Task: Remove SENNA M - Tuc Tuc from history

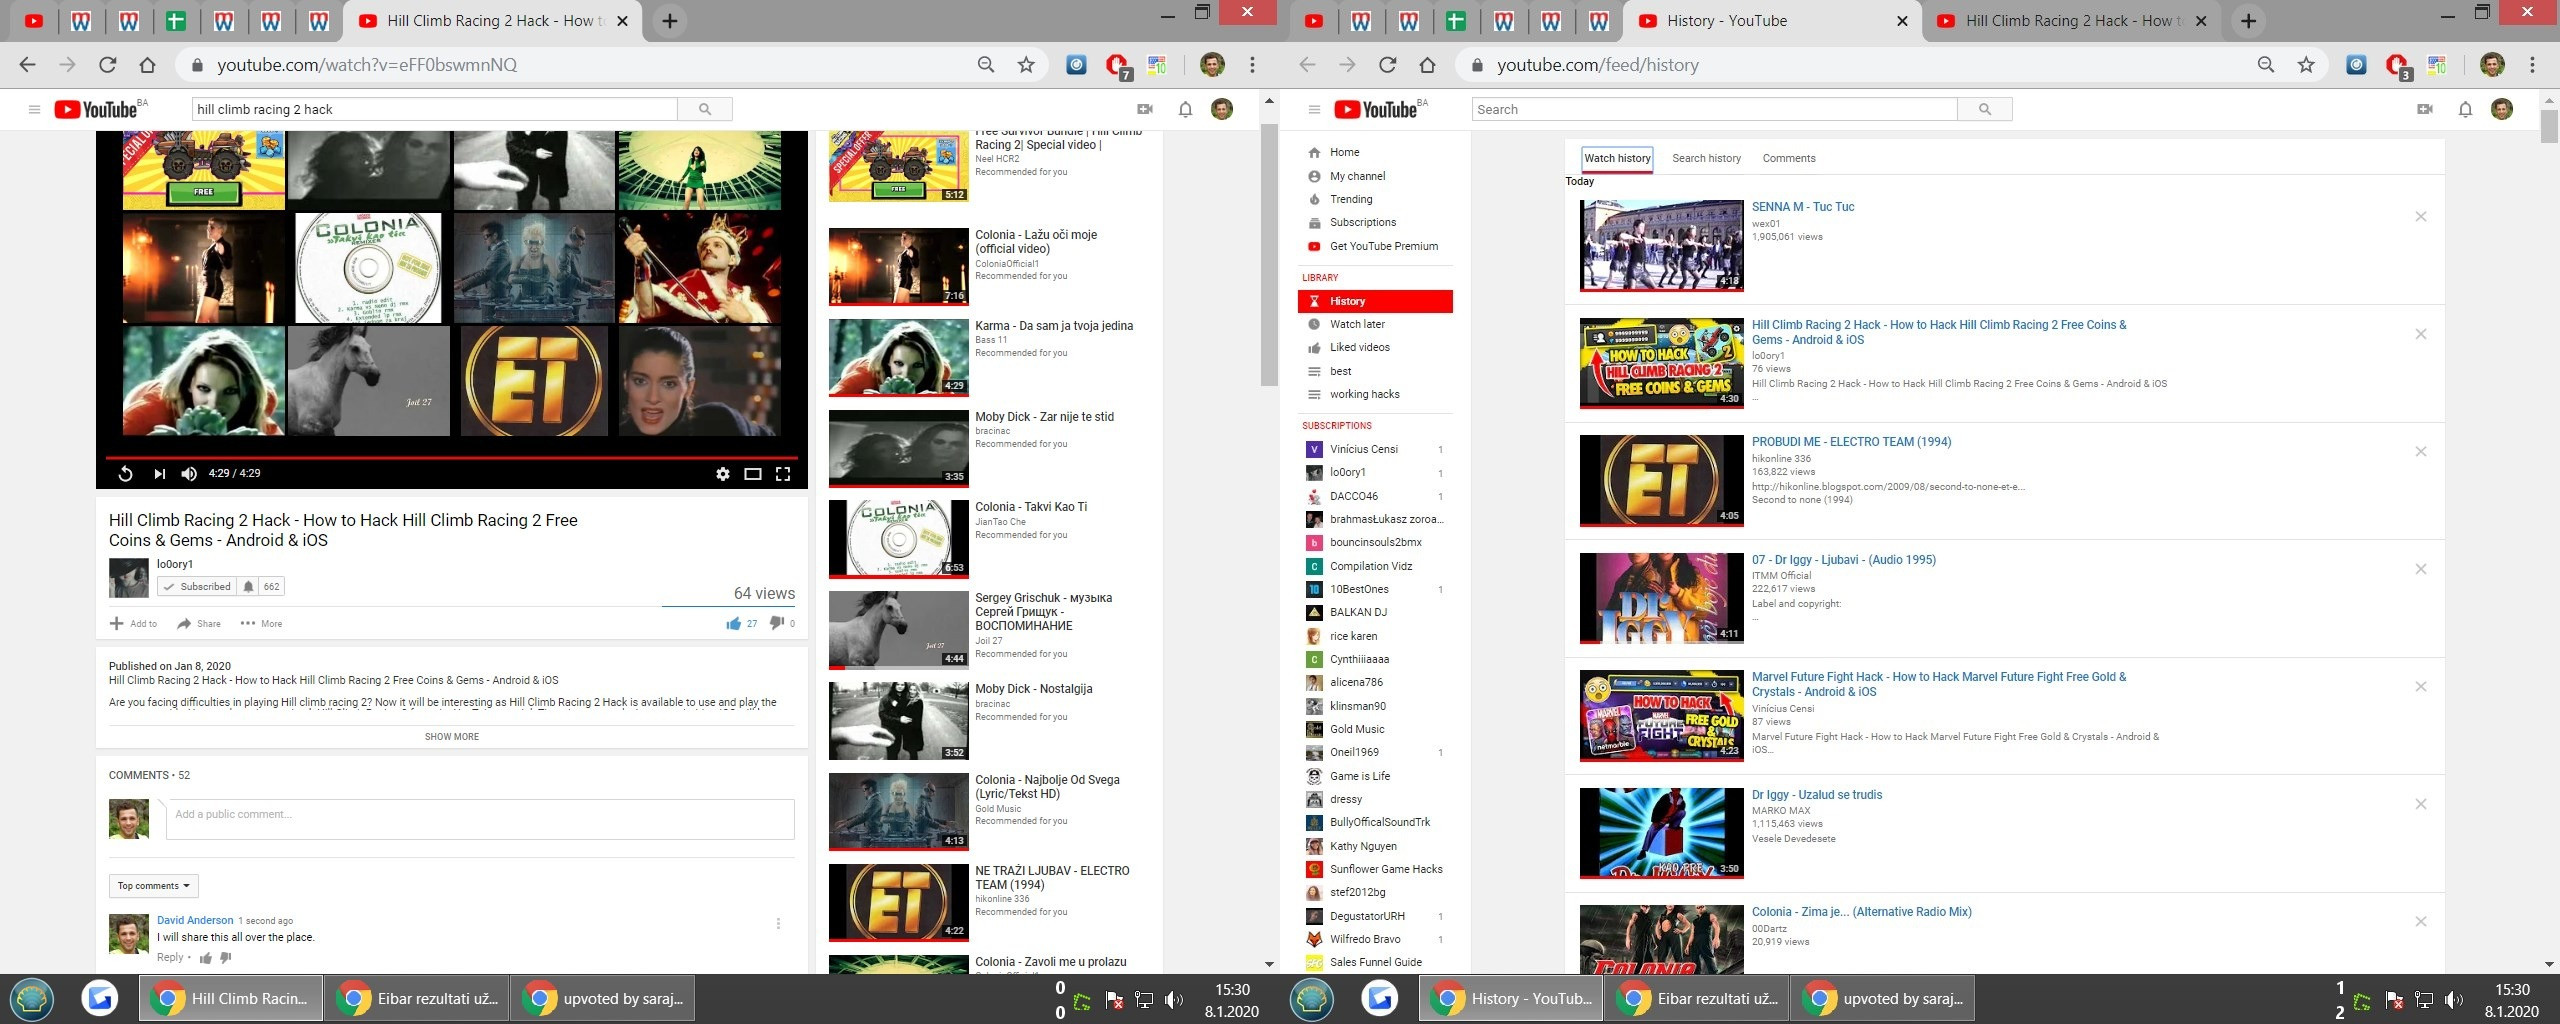Action: click(2421, 217)
